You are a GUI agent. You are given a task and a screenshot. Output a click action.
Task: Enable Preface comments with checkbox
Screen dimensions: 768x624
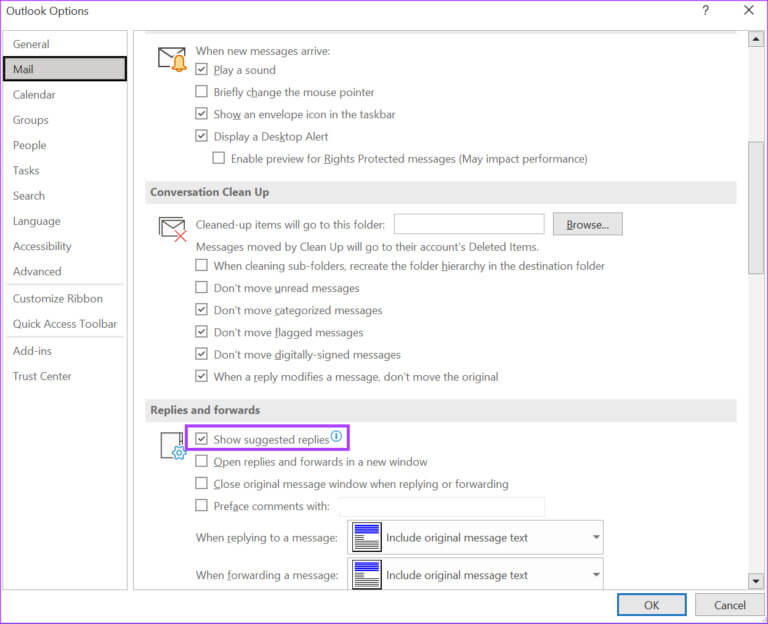[201, 505]
